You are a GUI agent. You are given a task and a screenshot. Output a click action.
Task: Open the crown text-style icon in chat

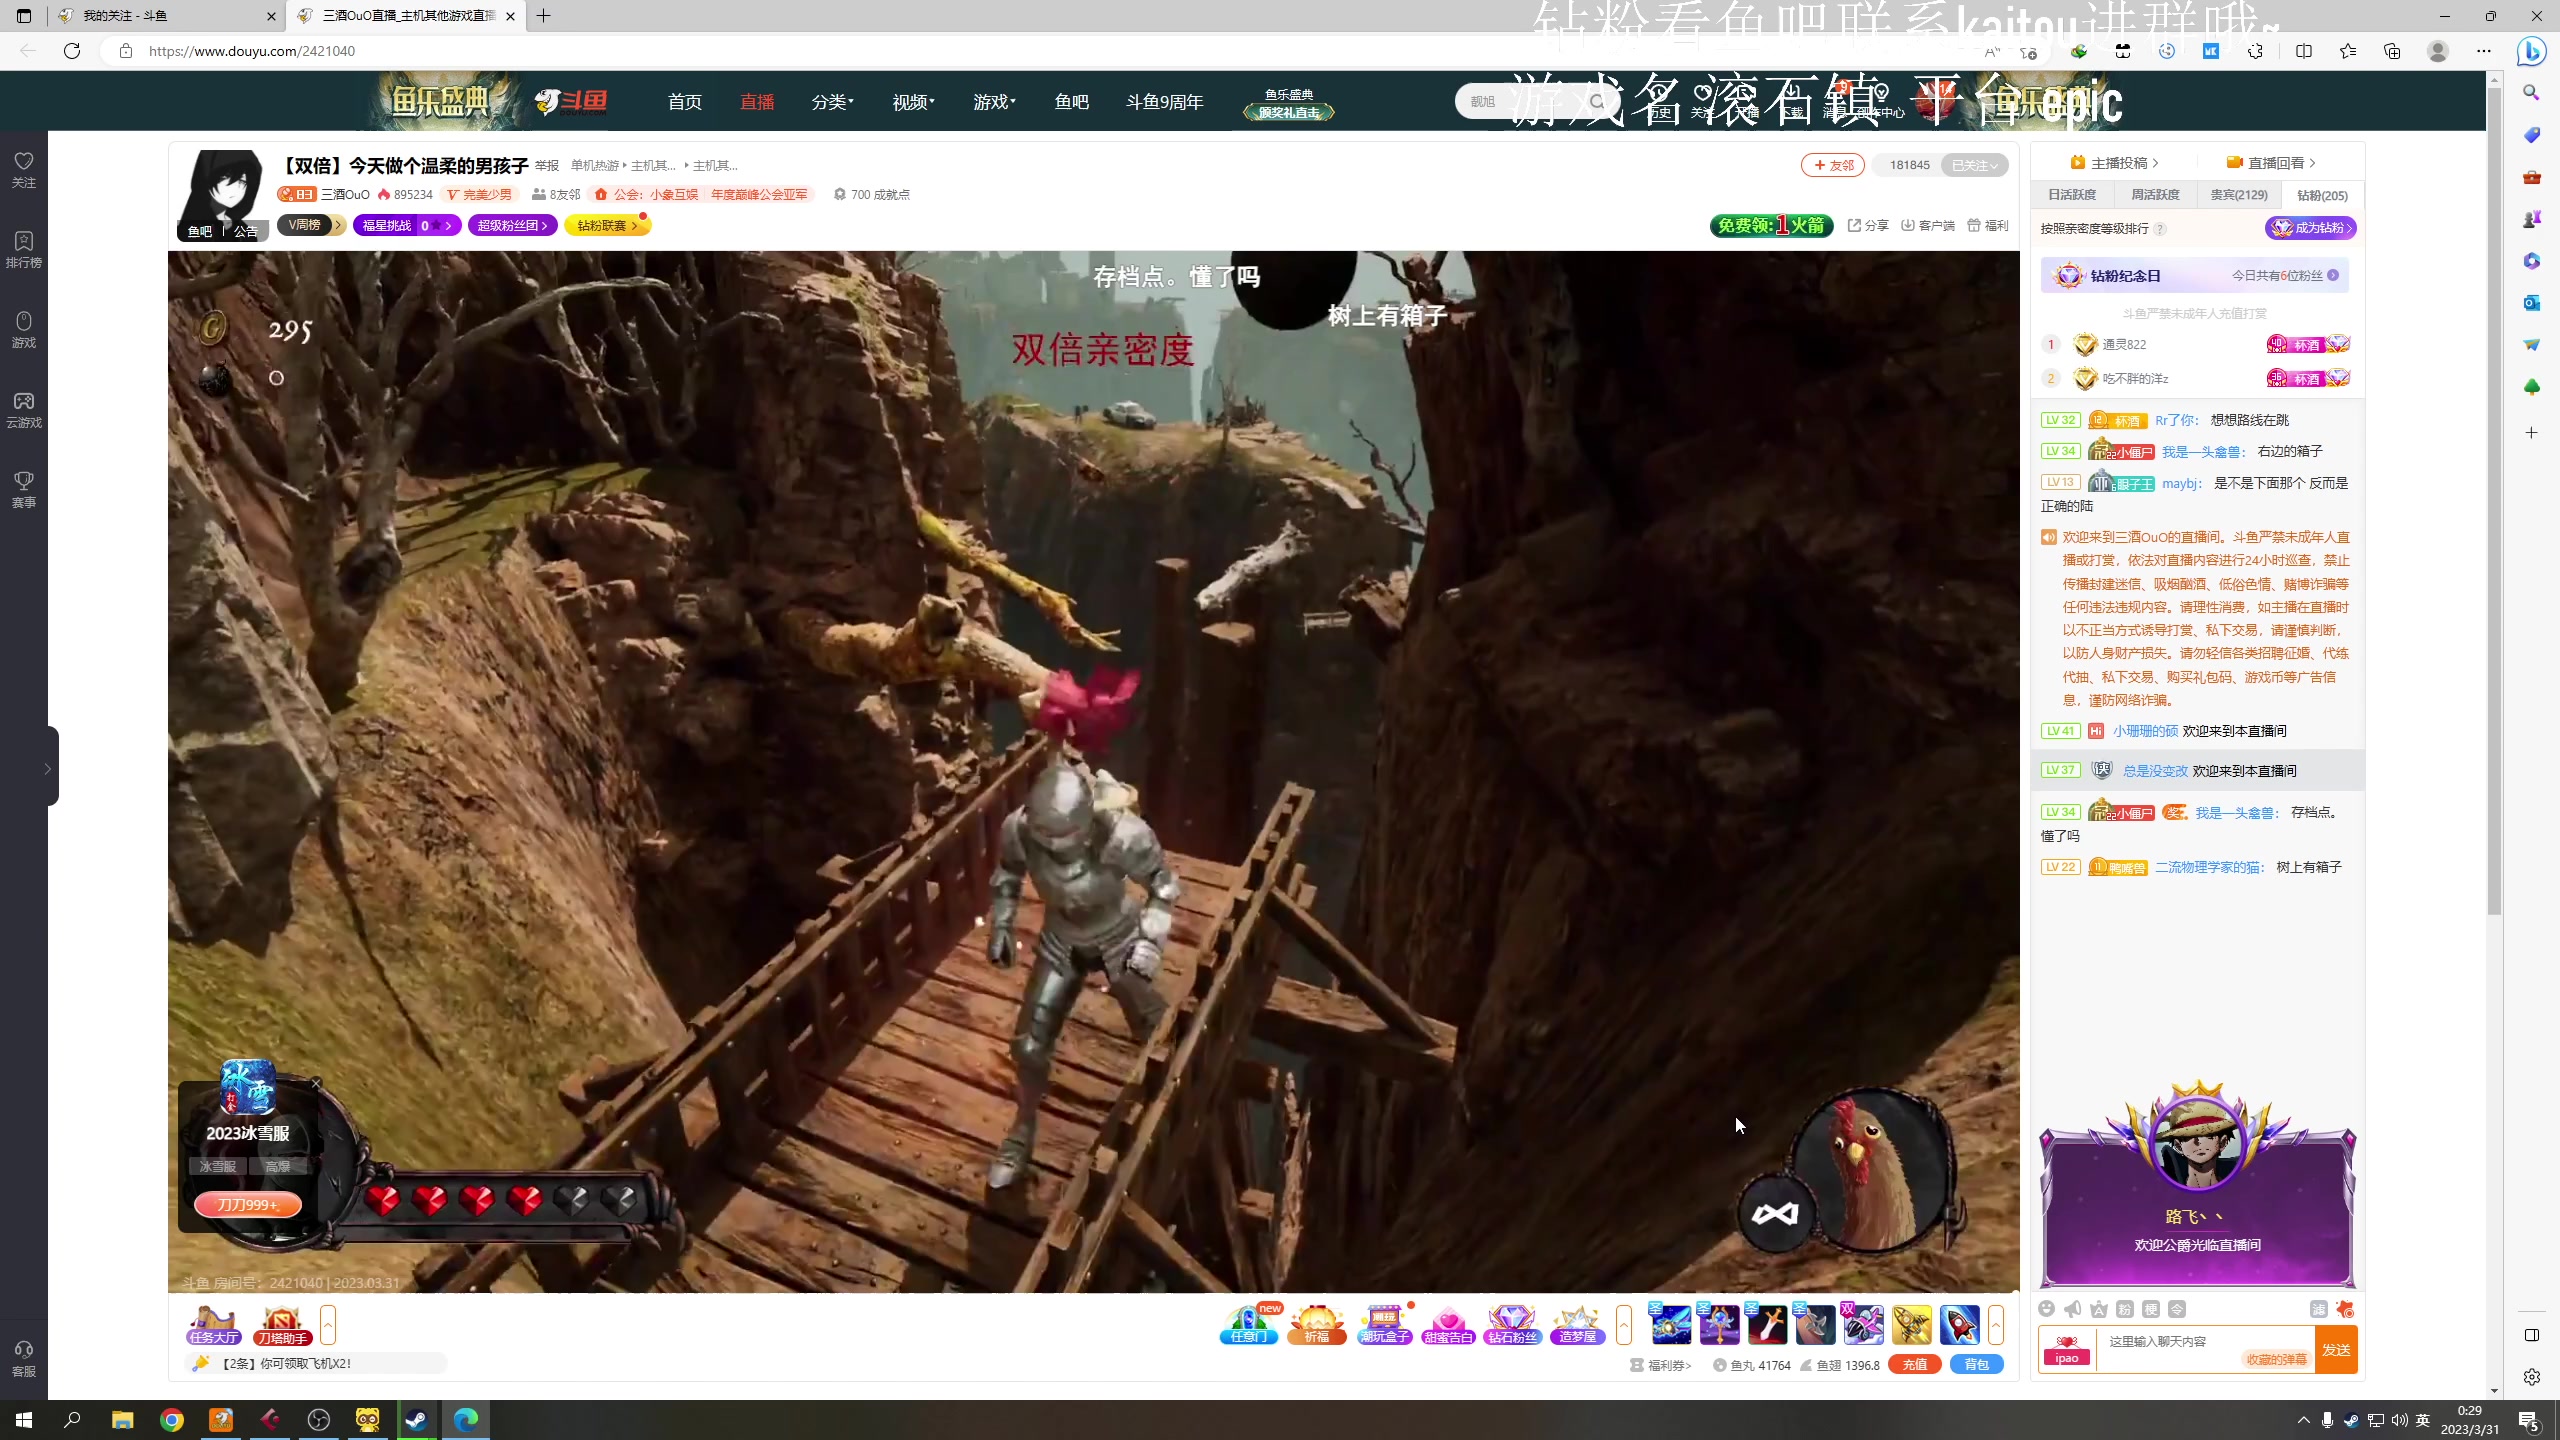[x=2099, y=1309]
